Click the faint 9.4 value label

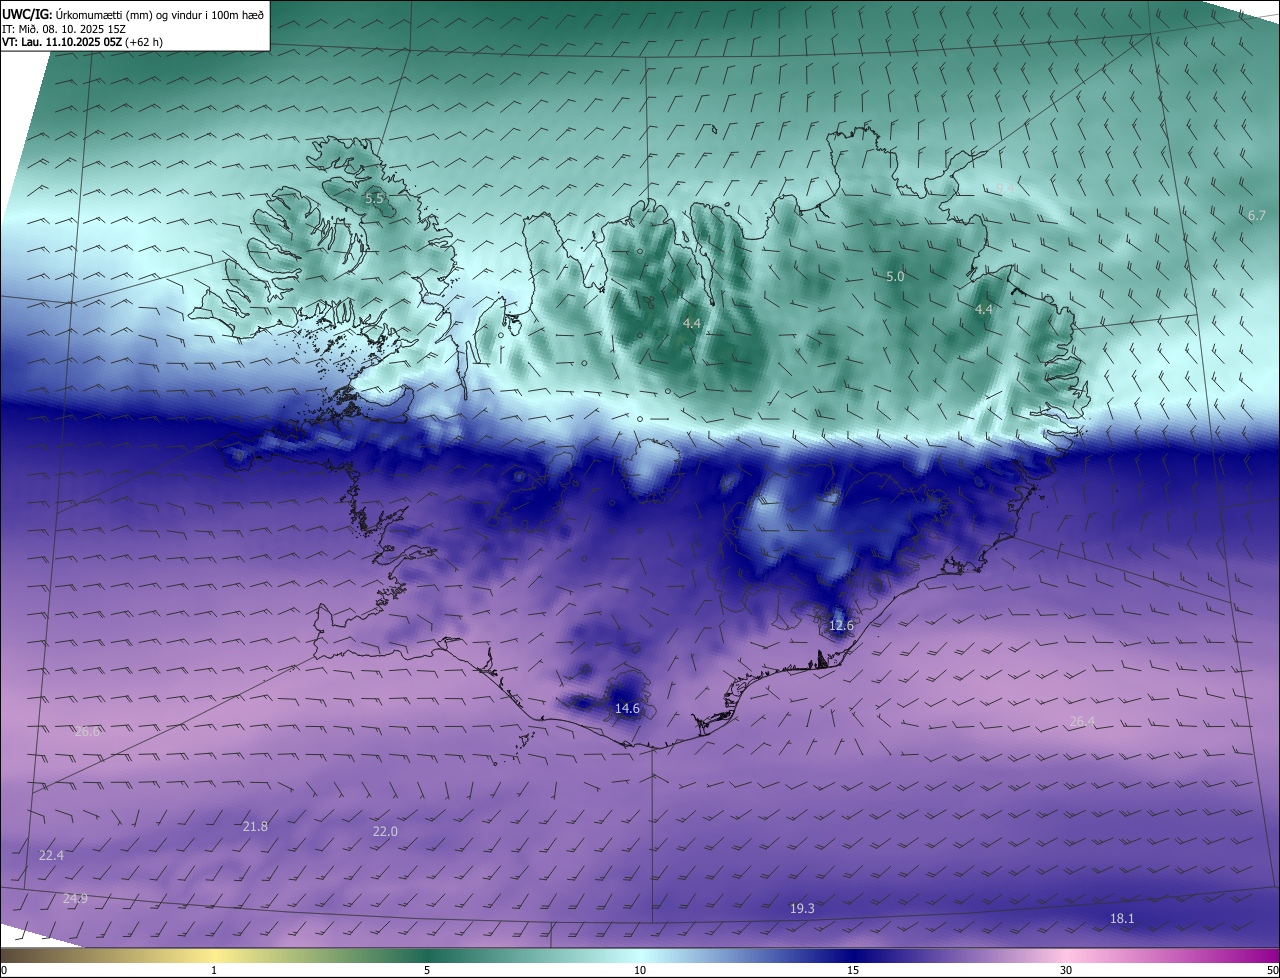1004,188
